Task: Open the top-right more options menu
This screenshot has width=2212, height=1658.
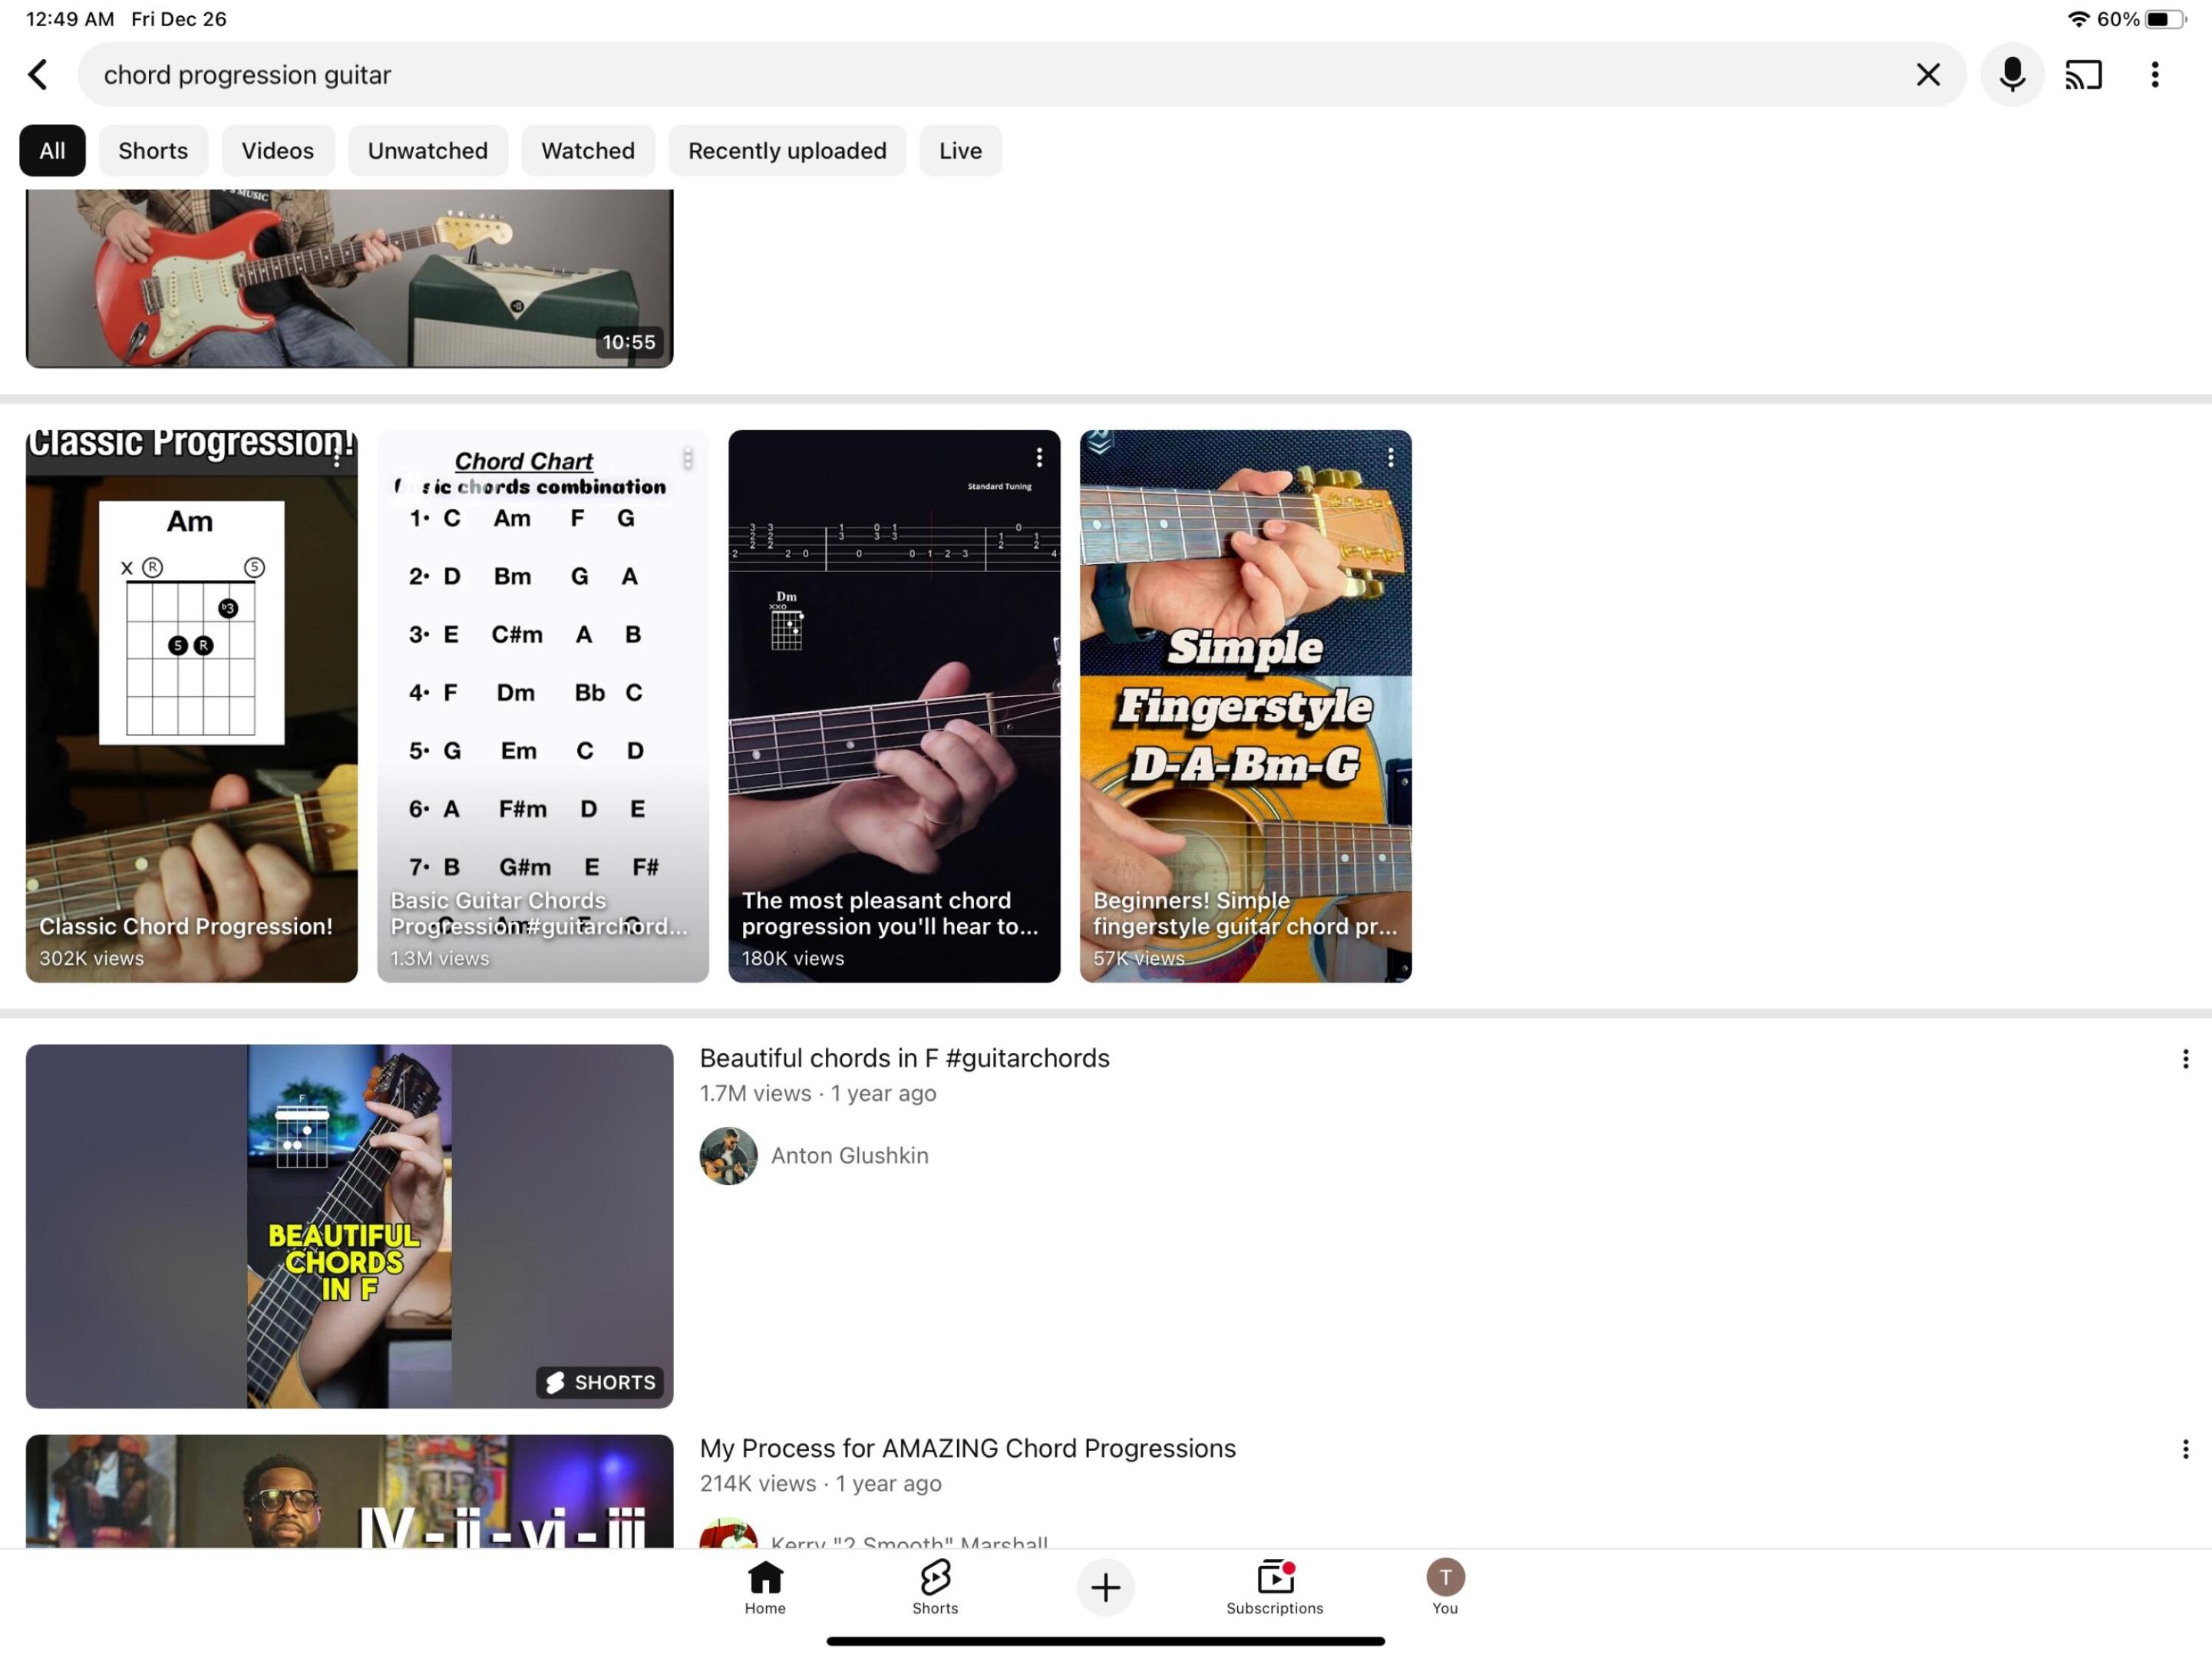Action: click(2155, 75)
